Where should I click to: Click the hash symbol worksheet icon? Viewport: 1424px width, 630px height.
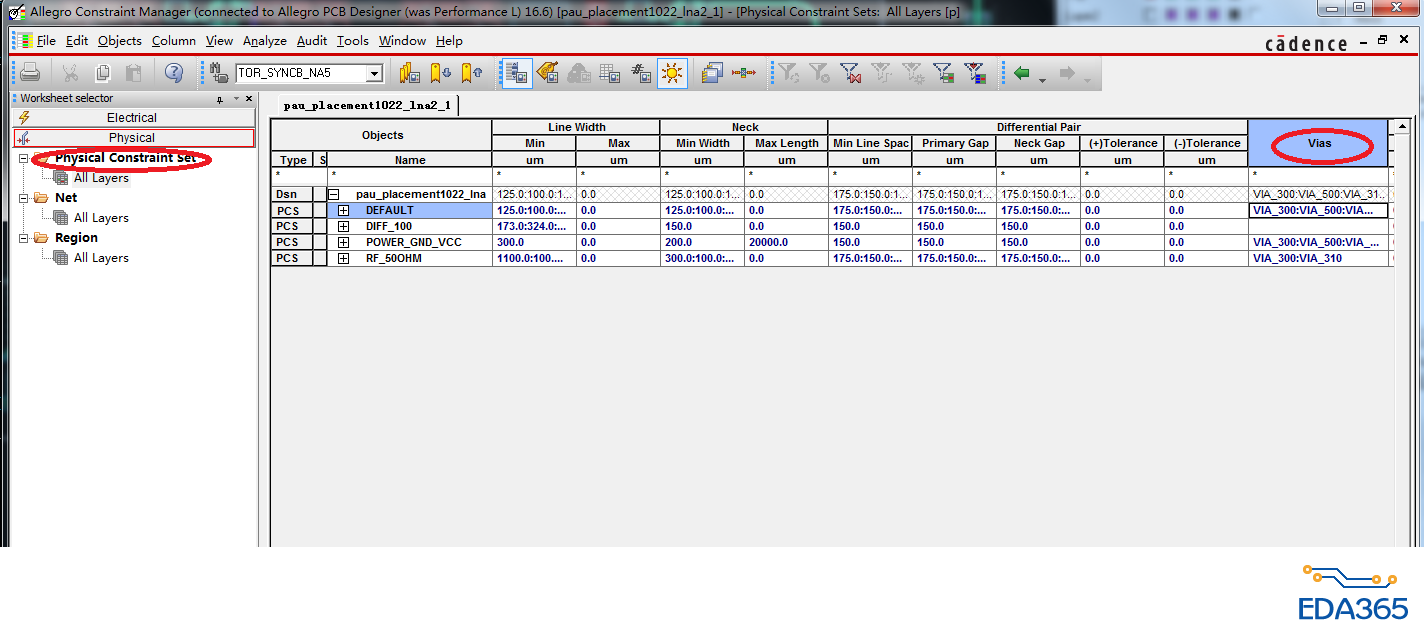(641, 73)
